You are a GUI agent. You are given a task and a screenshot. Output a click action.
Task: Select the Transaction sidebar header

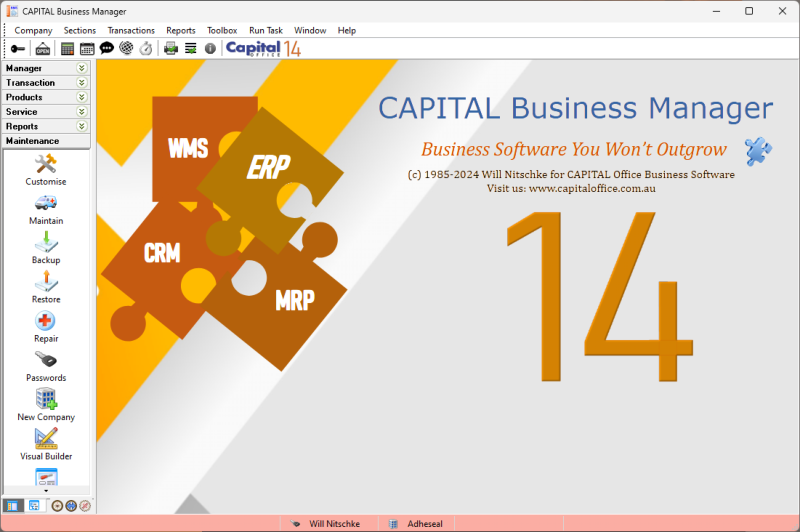click(x=46, y=82)
